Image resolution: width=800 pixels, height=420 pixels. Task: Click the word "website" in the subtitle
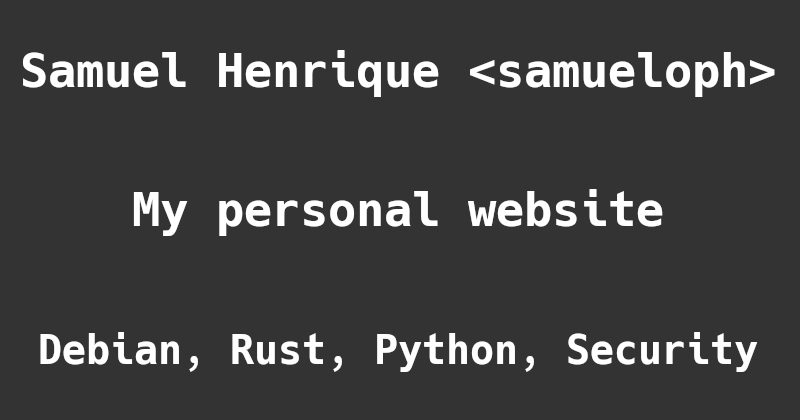click(566, 208)
